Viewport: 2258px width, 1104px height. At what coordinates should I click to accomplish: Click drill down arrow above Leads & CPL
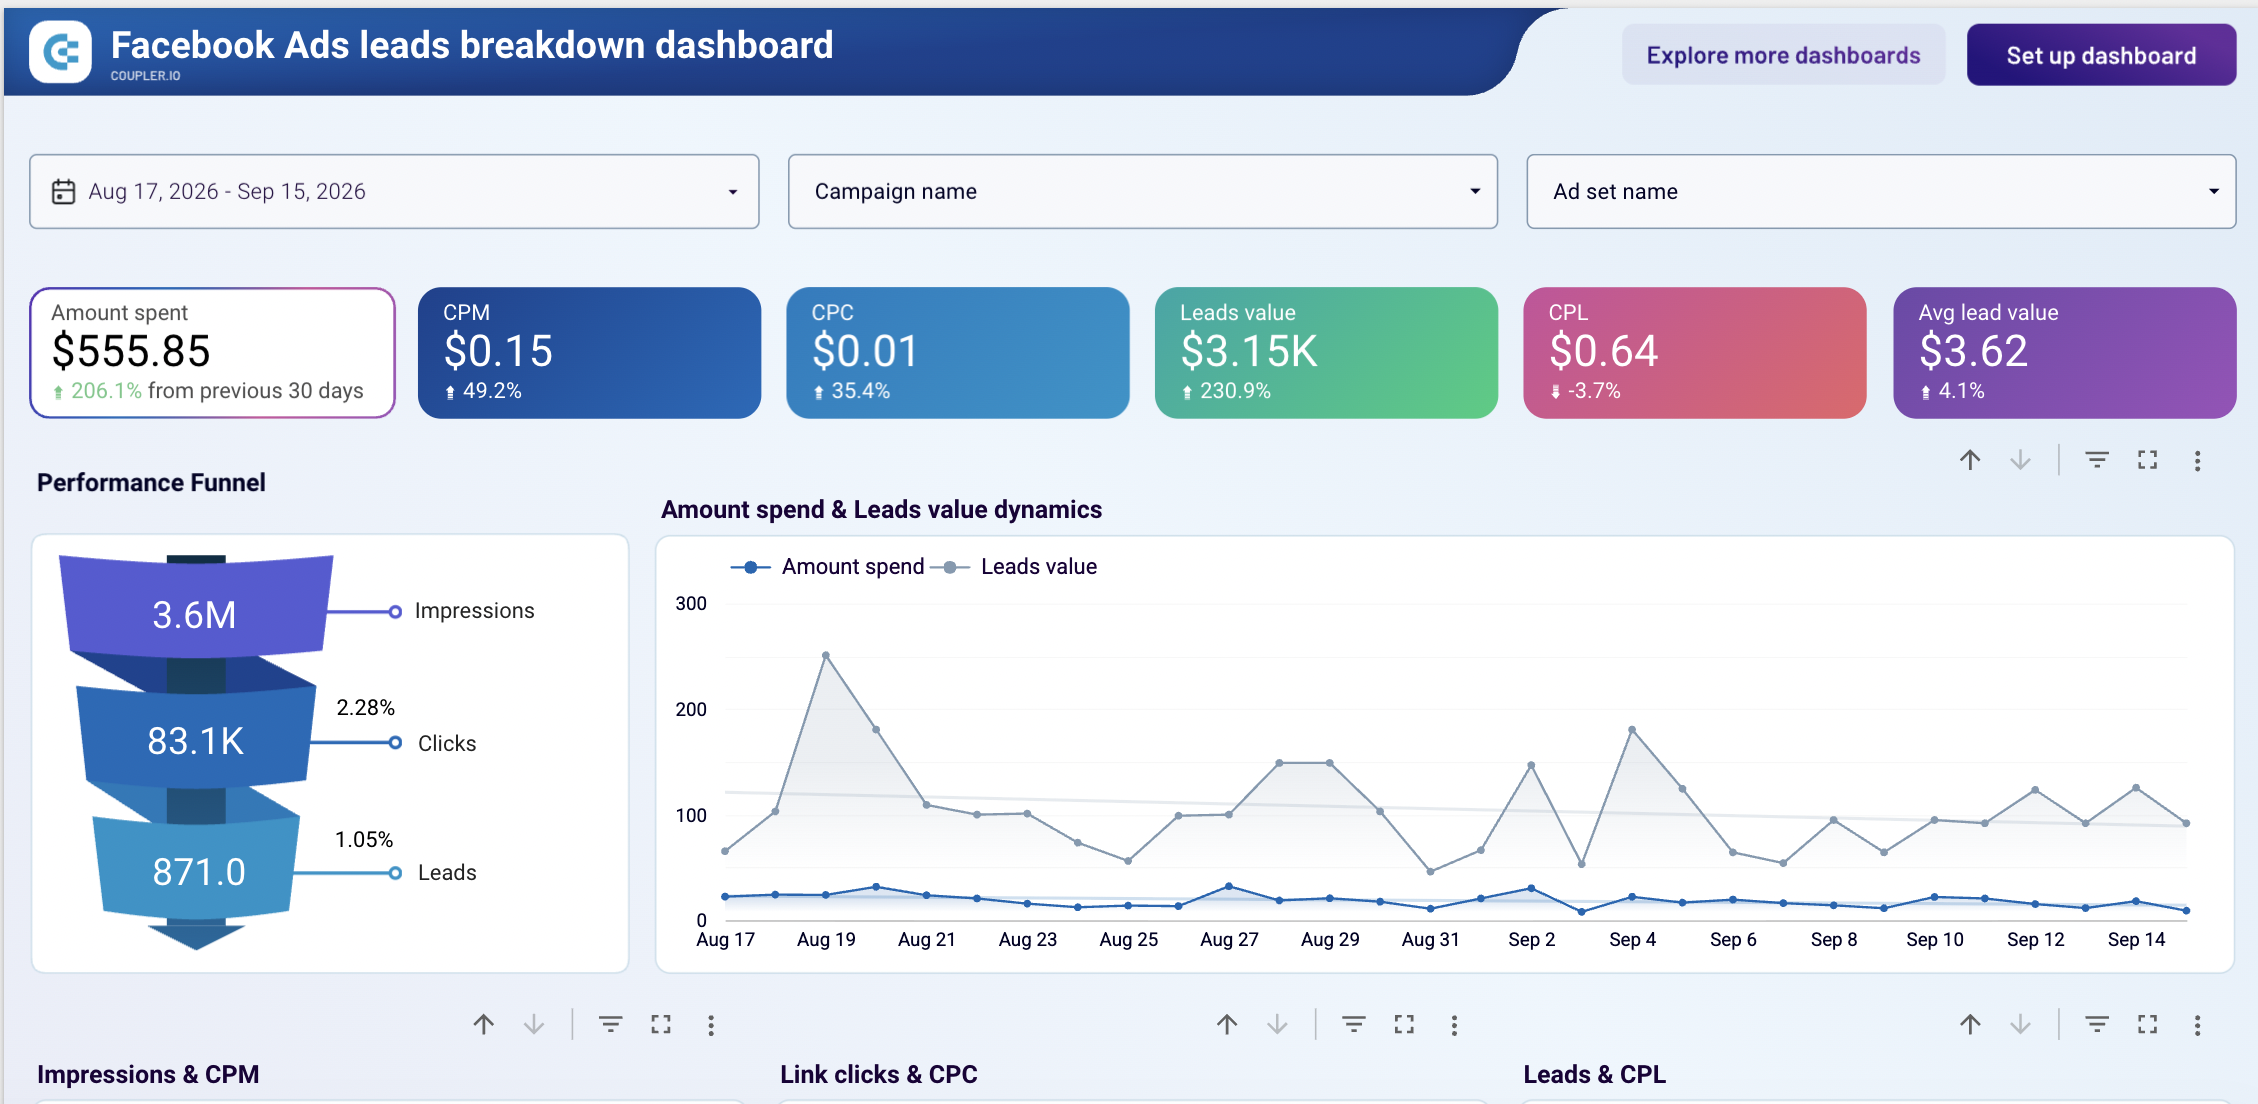(x=2021, y=1024)
